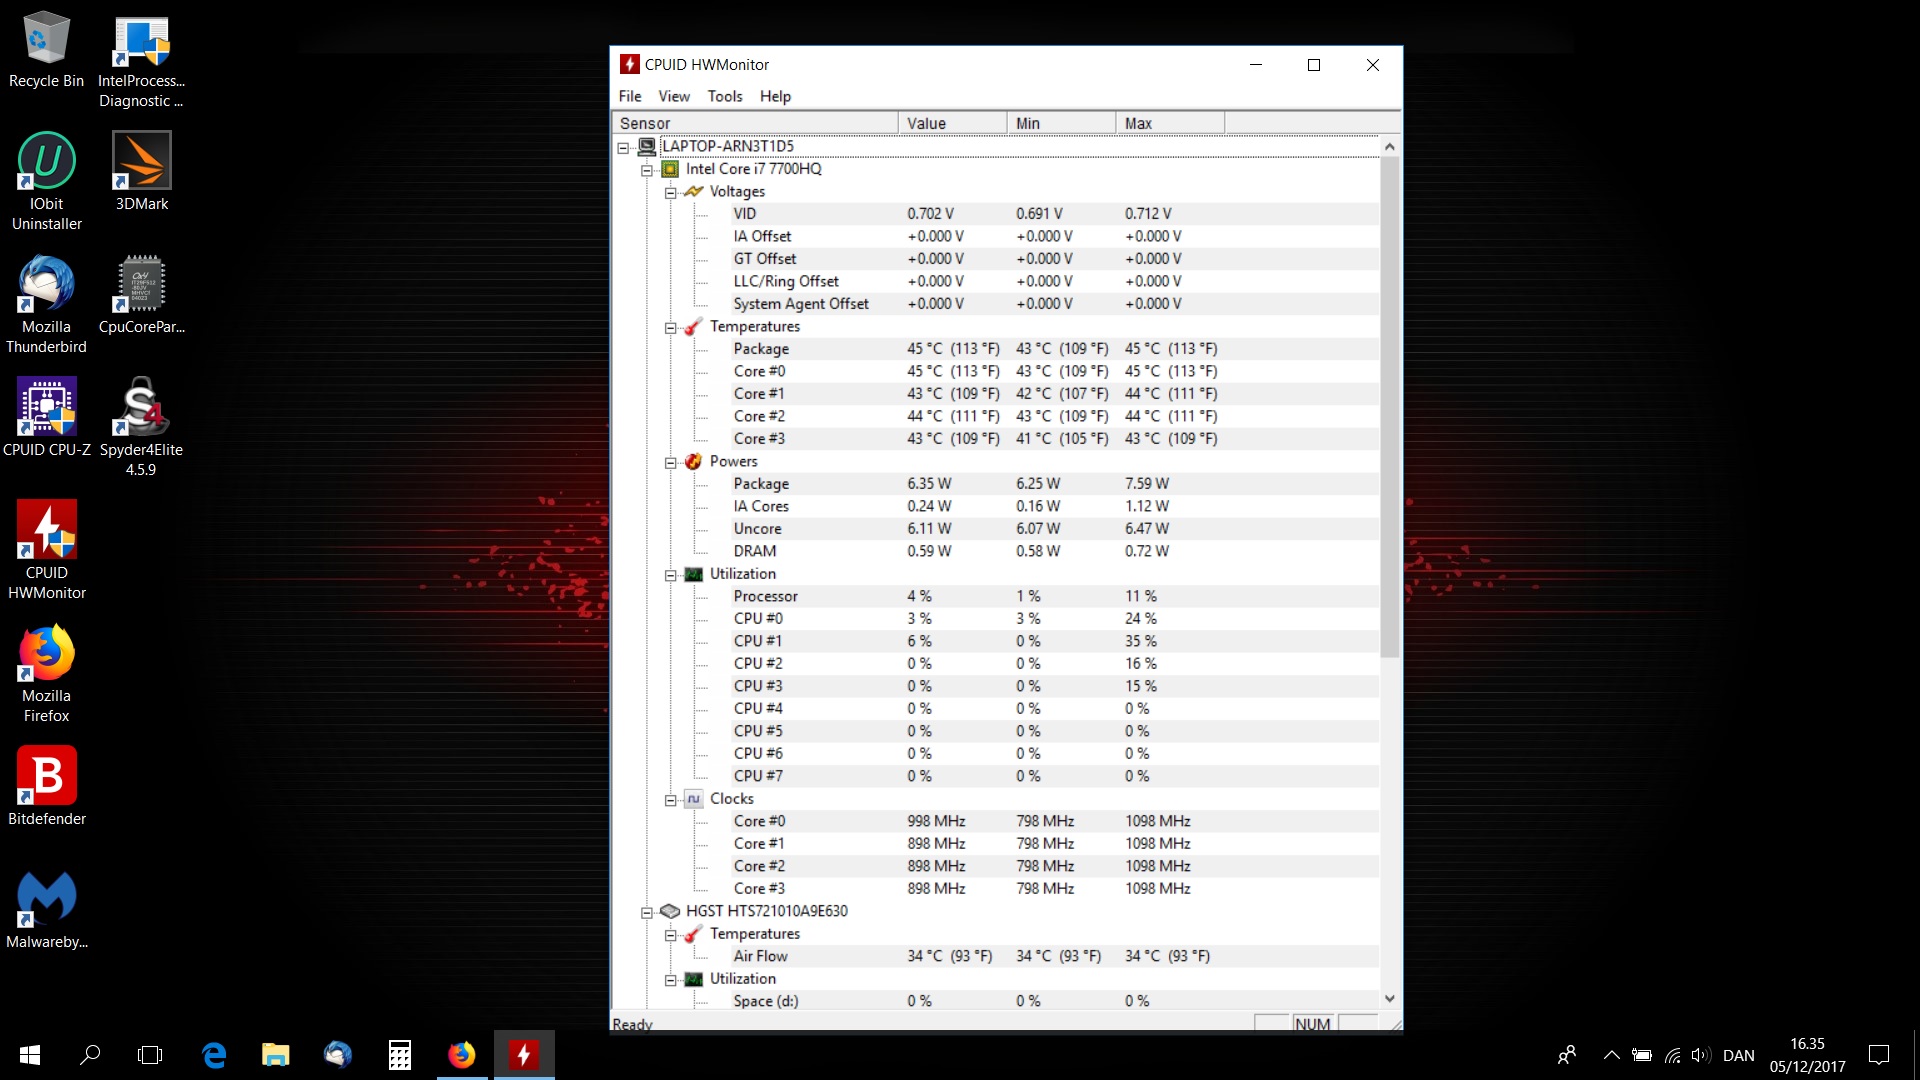Select Firefox on the taskbar
The height and width of the screenshot is (1080, 1920).
click(x=462, y=1054)
